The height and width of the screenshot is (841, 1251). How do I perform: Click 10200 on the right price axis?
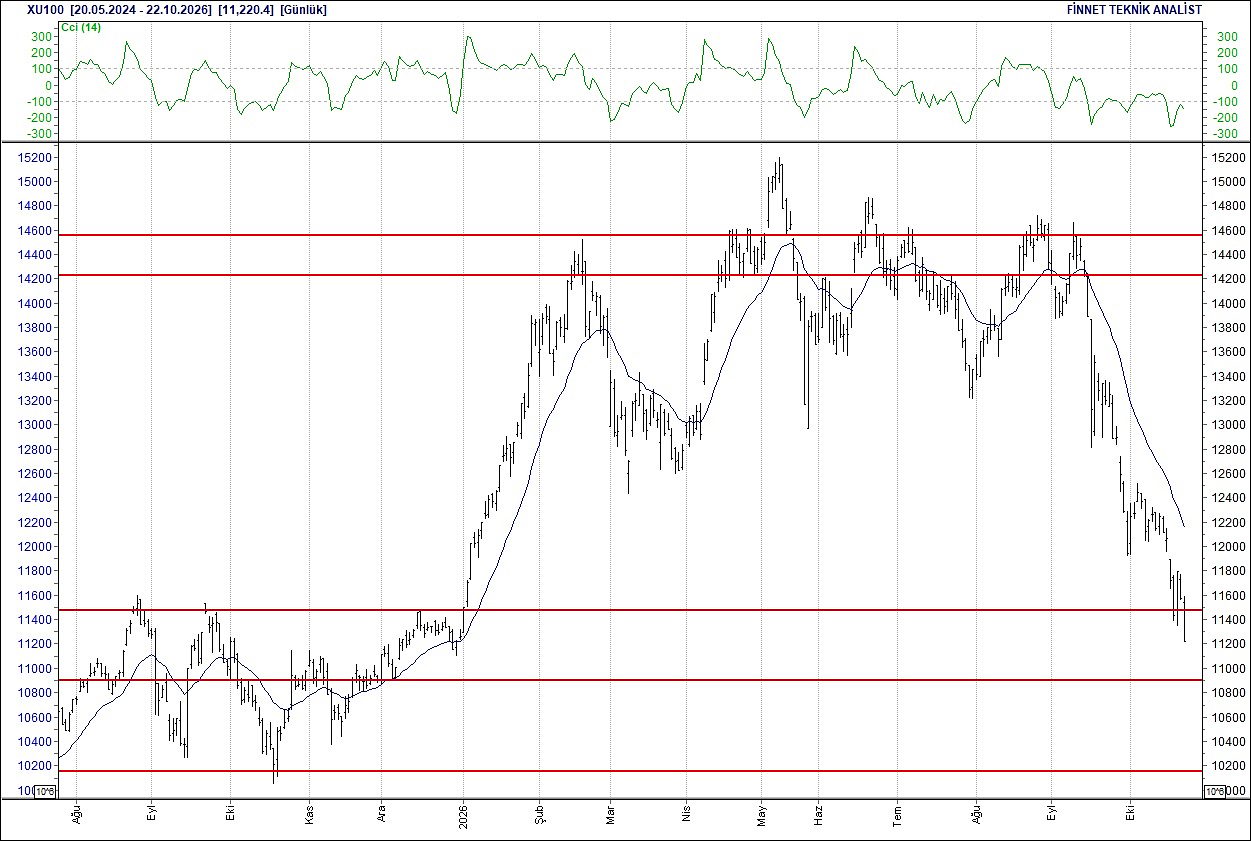1227,766
